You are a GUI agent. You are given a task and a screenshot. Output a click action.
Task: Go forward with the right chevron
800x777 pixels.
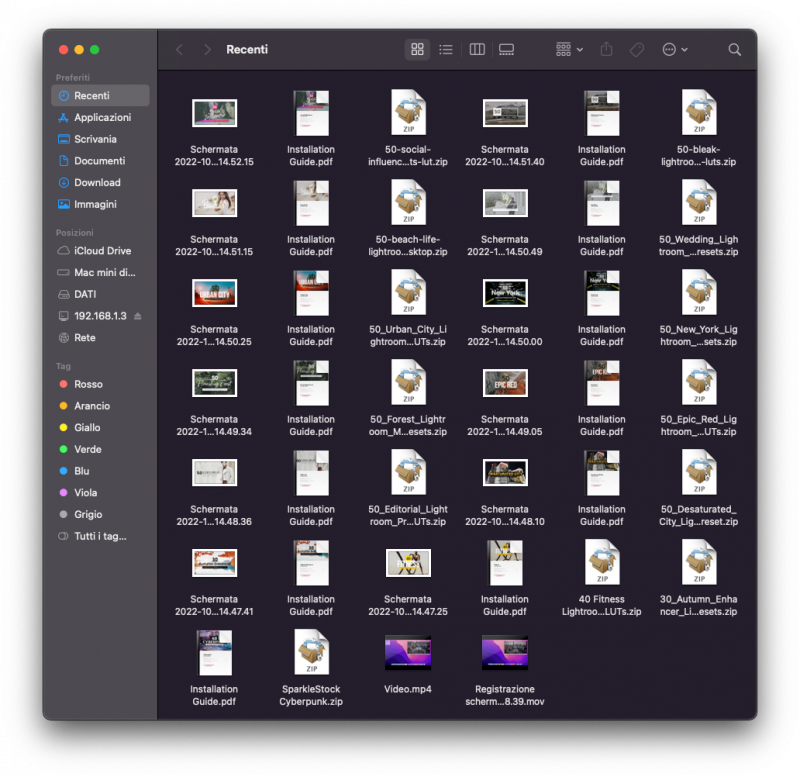(x=207, y=49)
